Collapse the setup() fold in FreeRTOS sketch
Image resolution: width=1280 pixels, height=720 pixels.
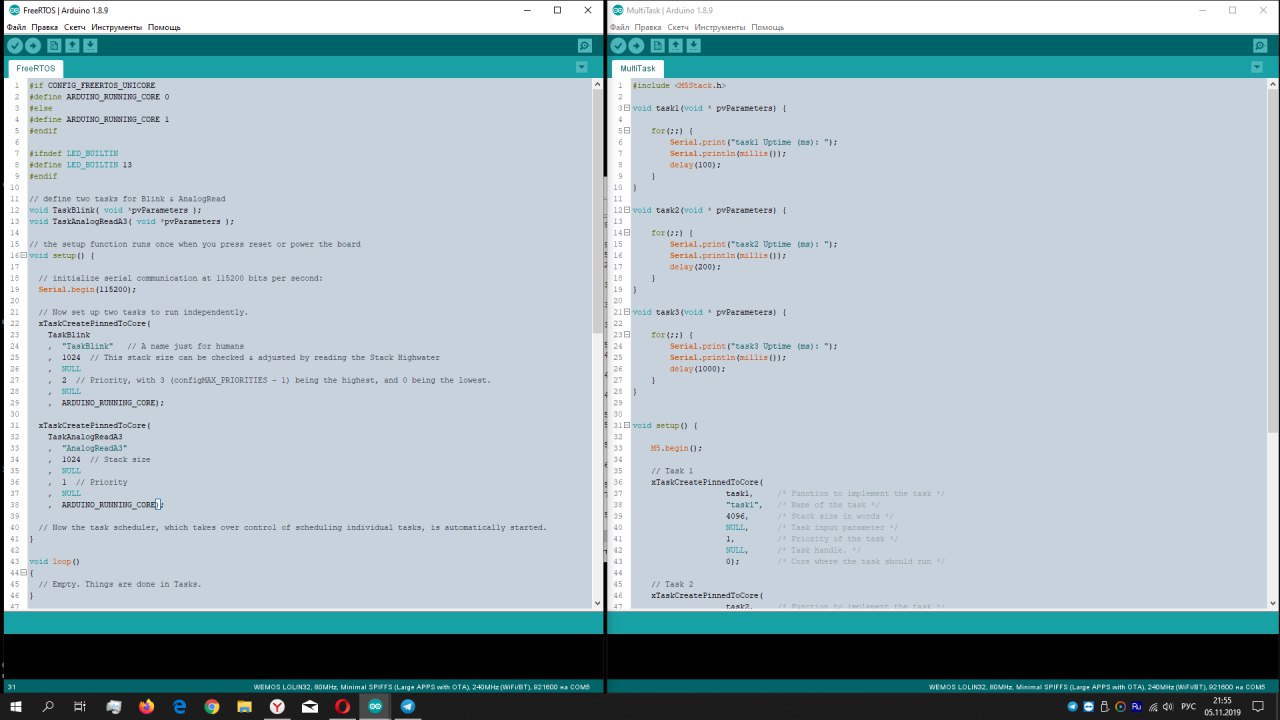pos(23,256)
